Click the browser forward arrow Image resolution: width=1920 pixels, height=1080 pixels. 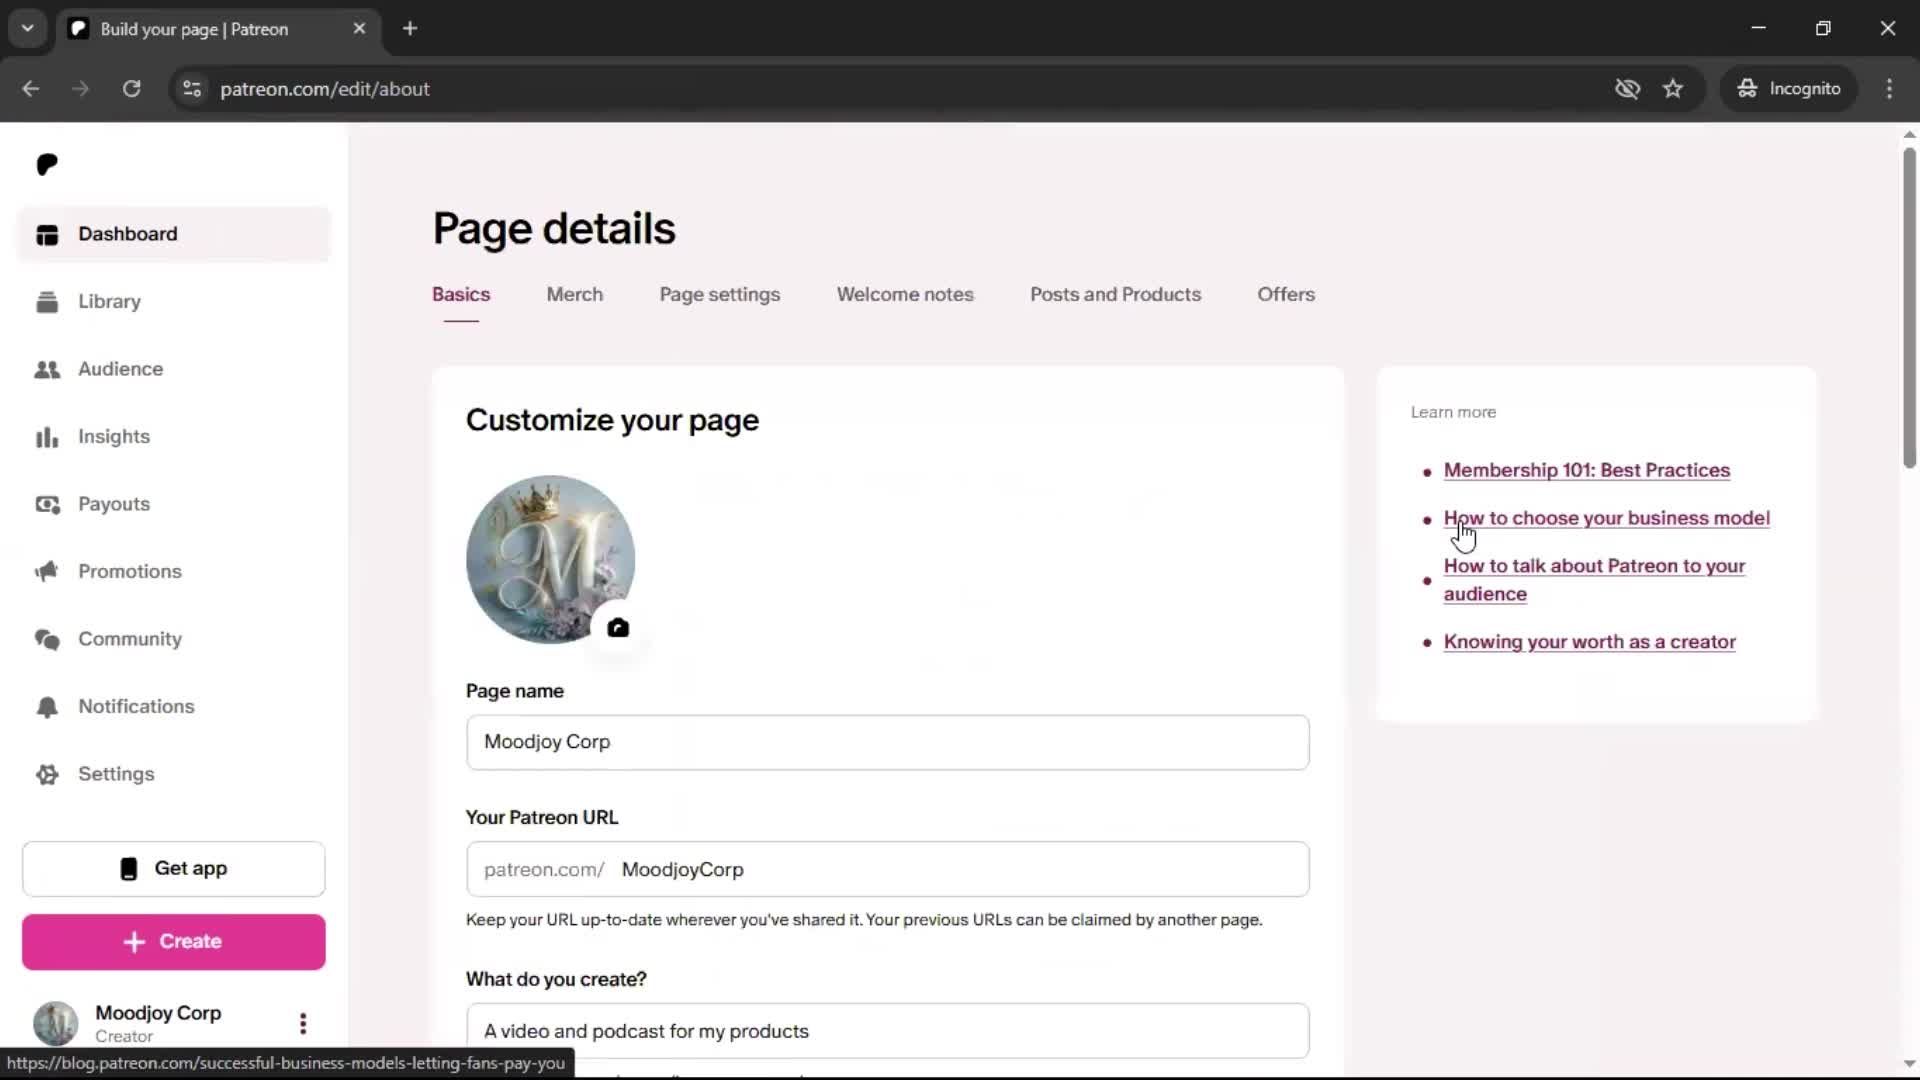[x=81, y=89]
